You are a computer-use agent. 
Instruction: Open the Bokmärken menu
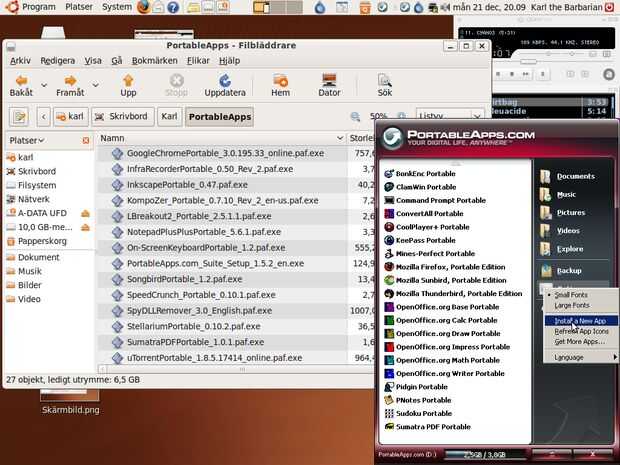(x=155, y=60)
